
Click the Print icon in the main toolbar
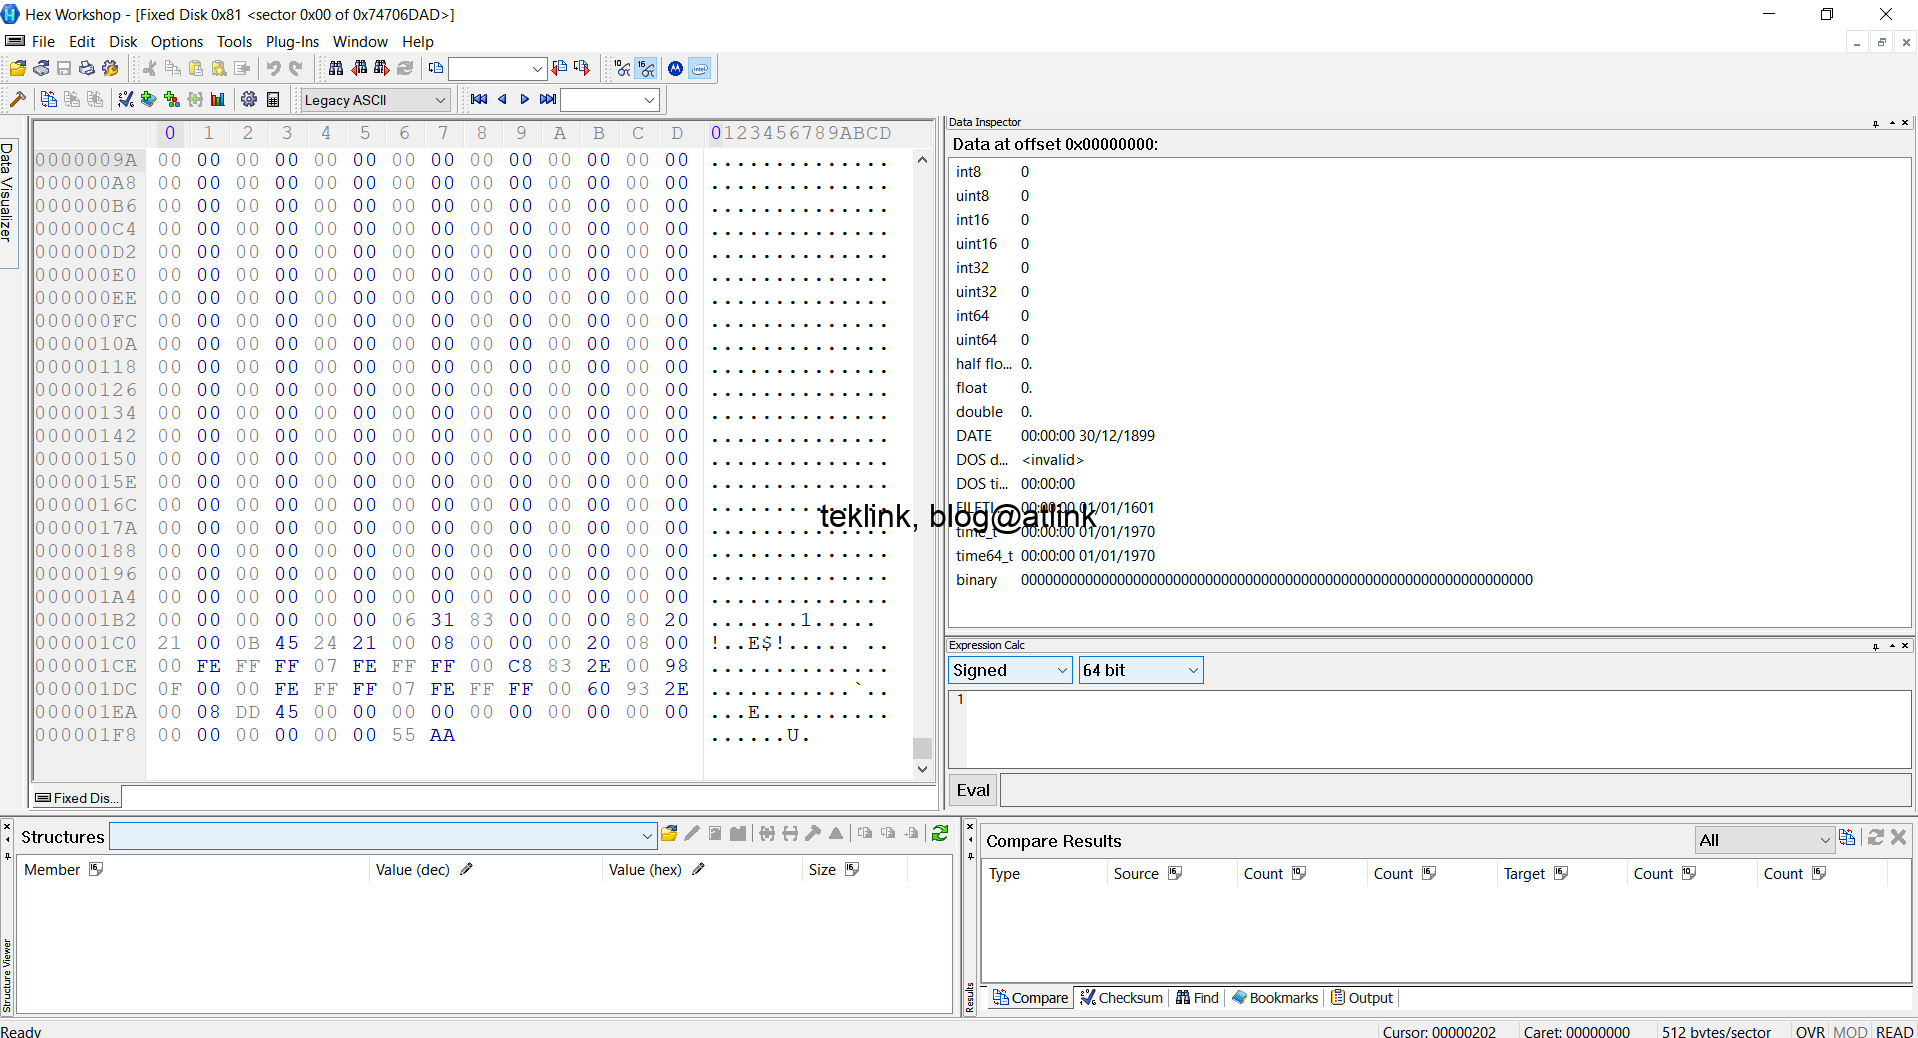tap(87, 68)
